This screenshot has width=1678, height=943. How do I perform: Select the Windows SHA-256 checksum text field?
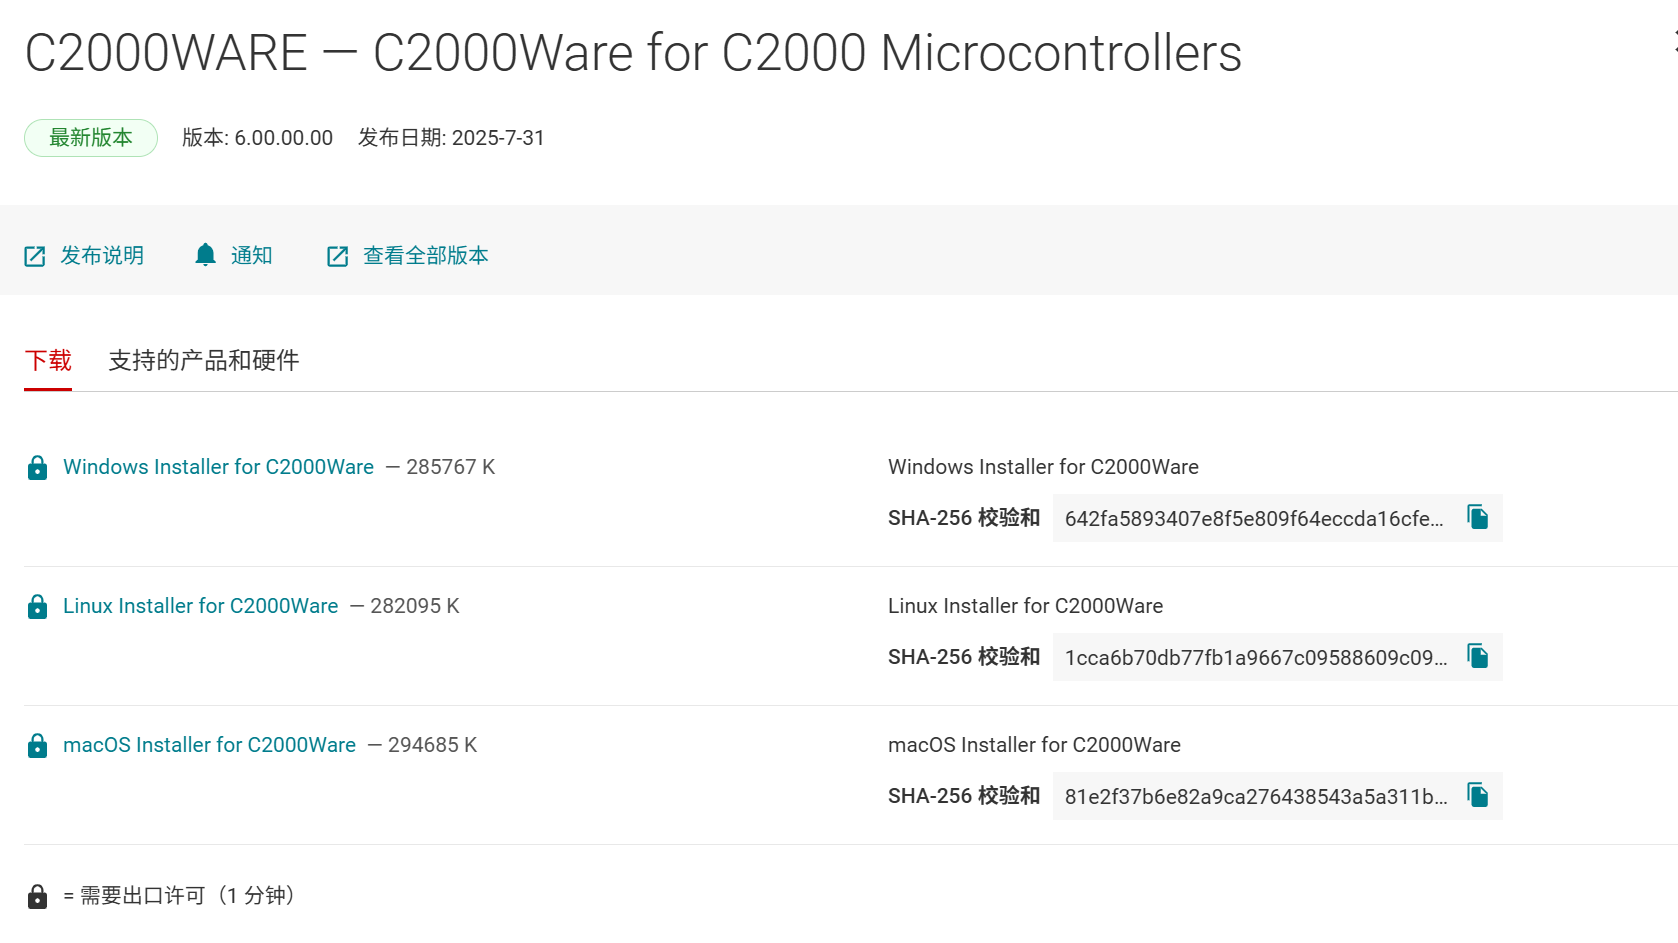click(1250, 518)
